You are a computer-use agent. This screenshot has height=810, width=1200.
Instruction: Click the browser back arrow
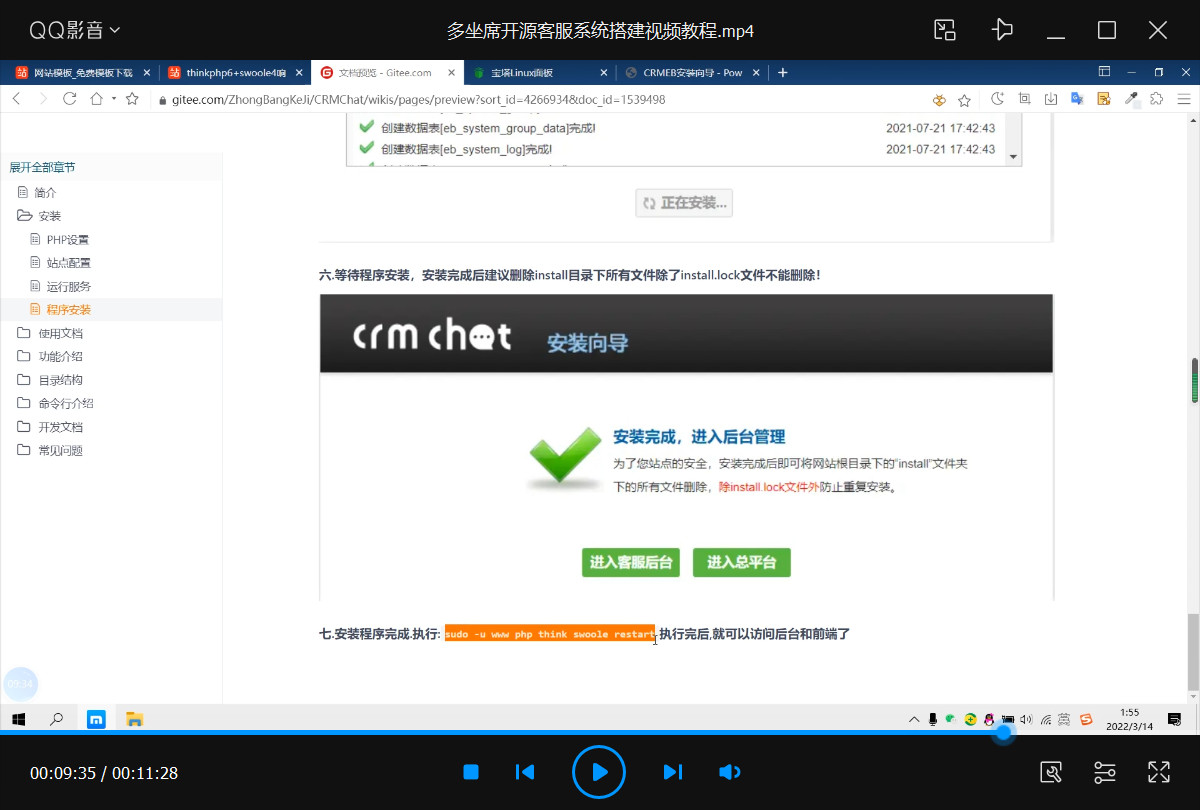(x=17, y=99)
